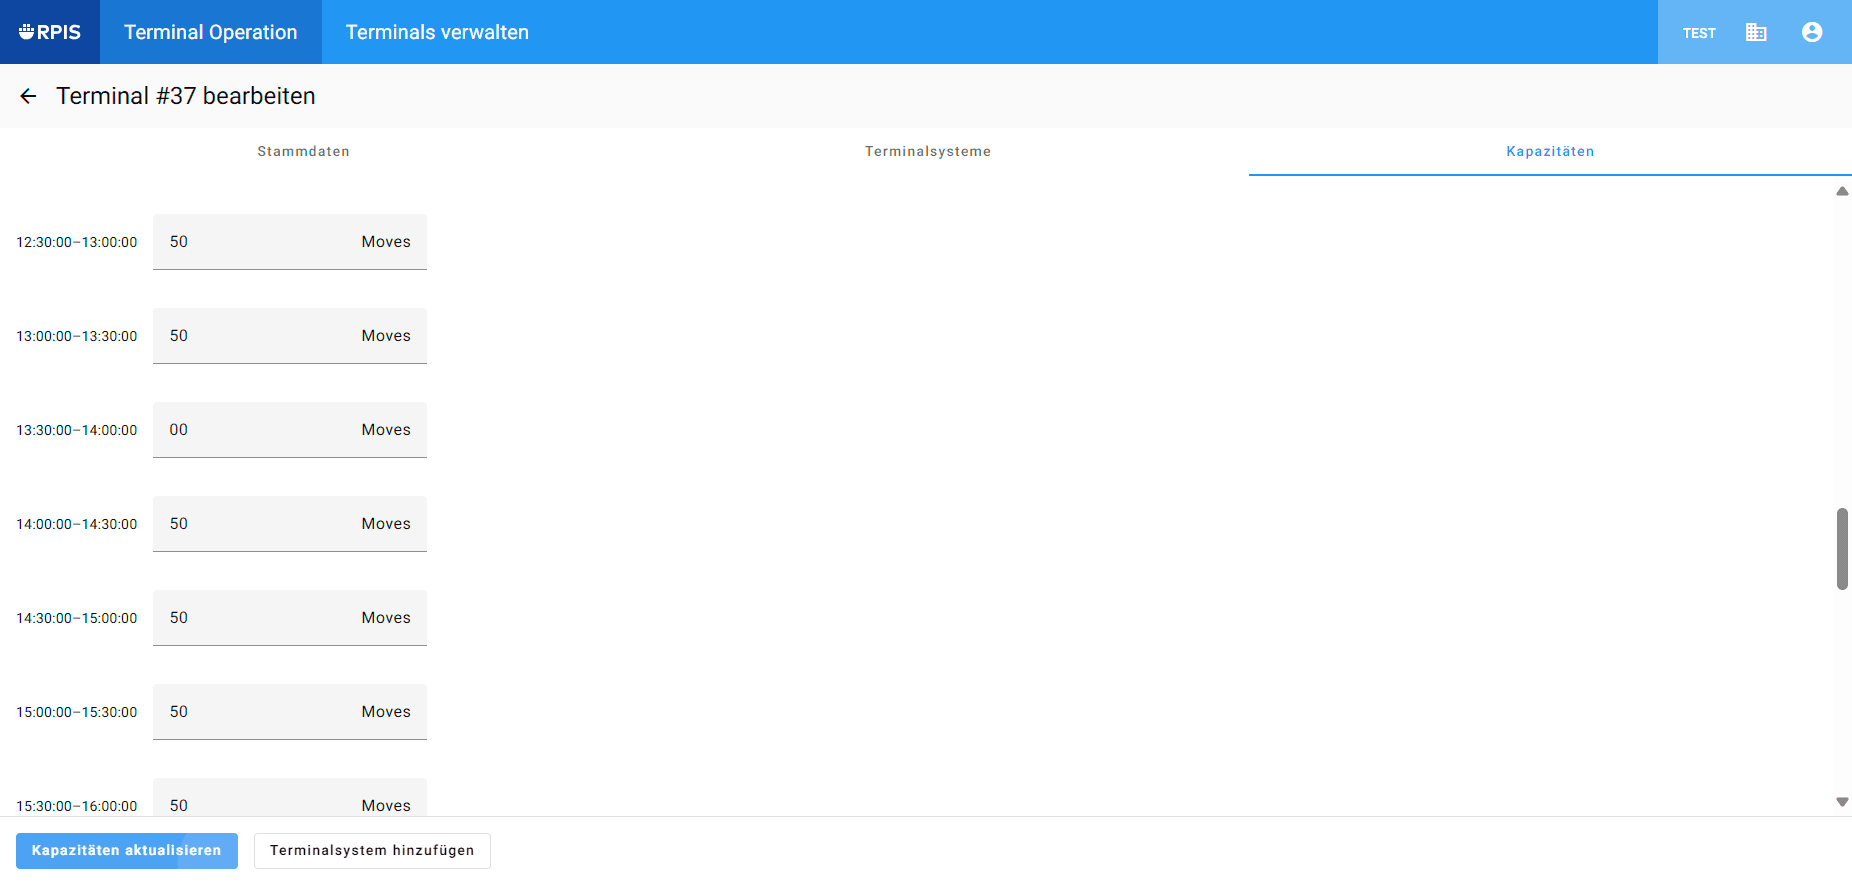Click the vertical scrollbar thumb
Viewport: 1852px width, 885px height.
[x=1842, y=549]
